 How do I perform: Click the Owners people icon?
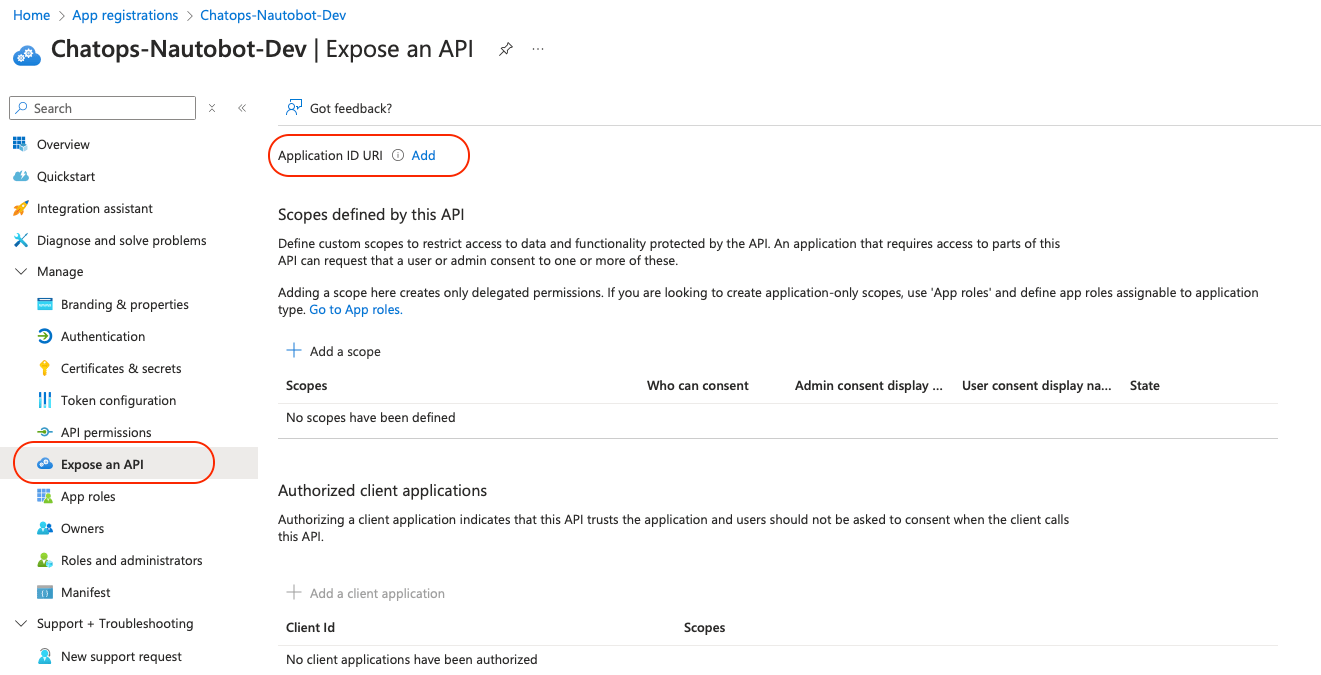click(44, 528)
